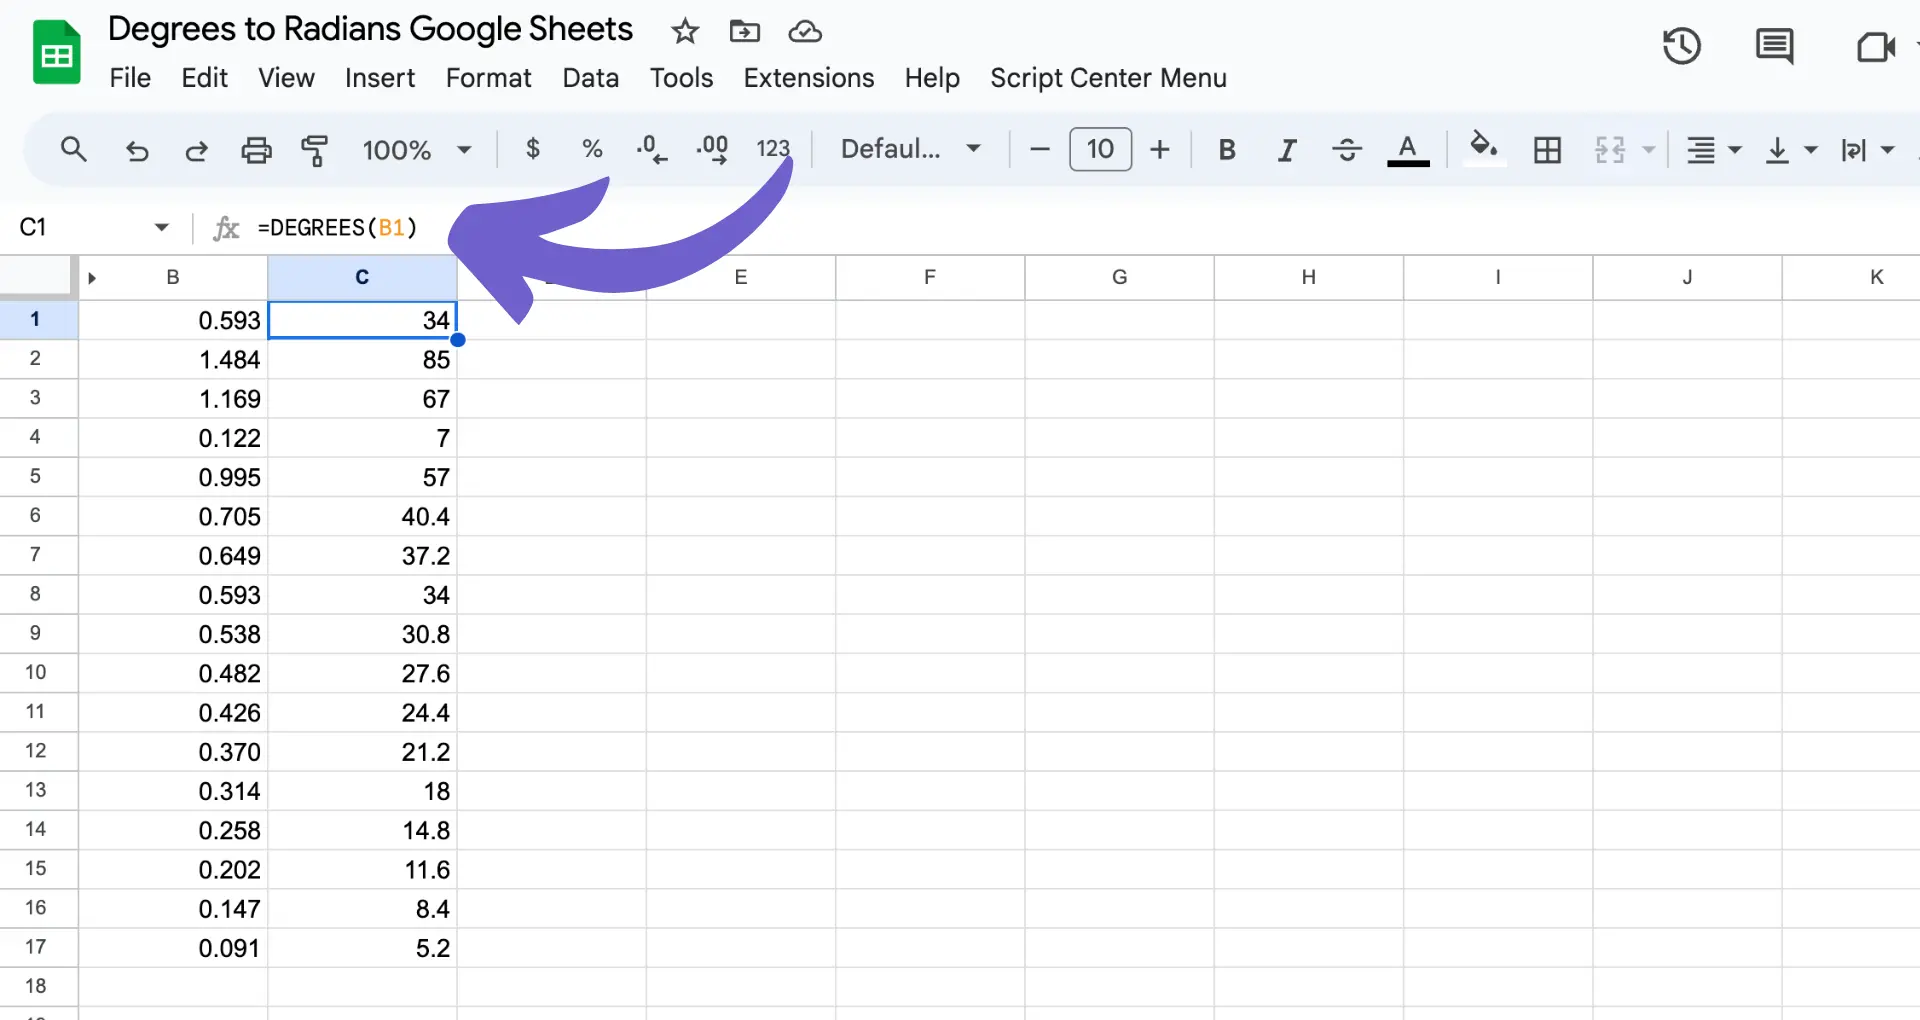Open text wrapping dropdown
This screenshot has width=1920, height=1020.
(1868, 150)
